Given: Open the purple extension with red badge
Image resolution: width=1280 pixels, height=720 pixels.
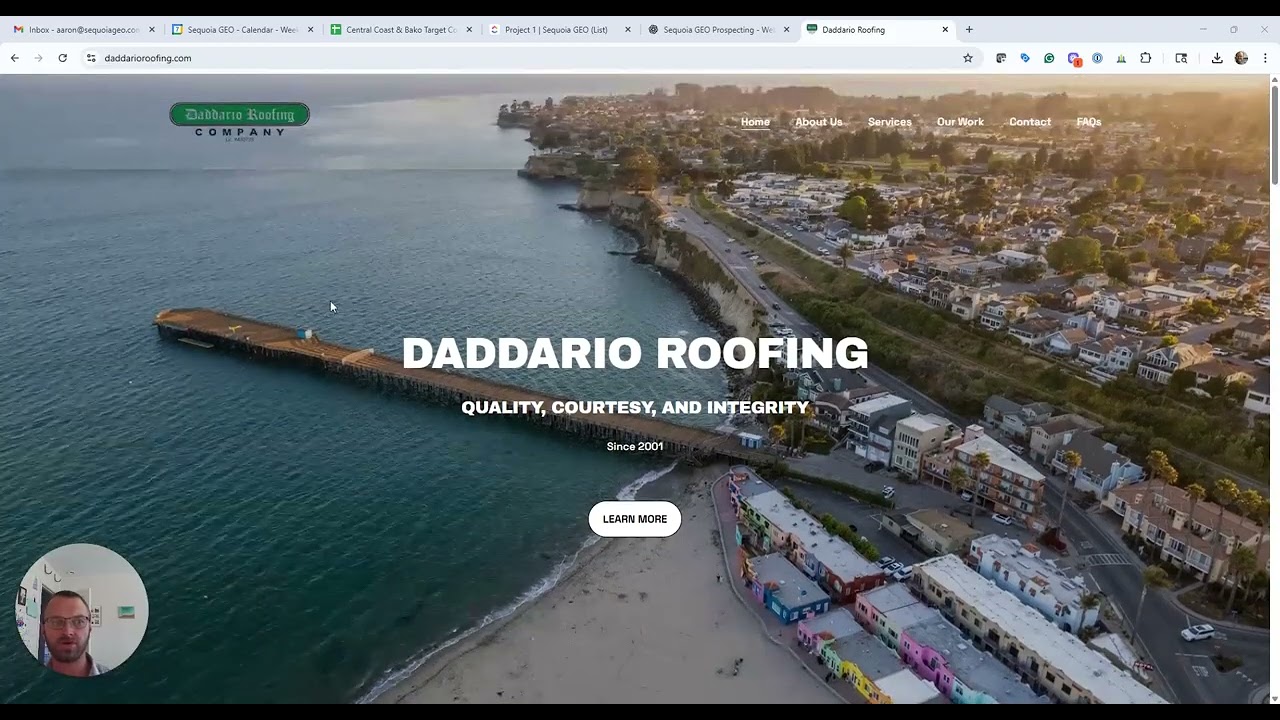Looking at the screenshot, I should click(x=1074, y=59).
